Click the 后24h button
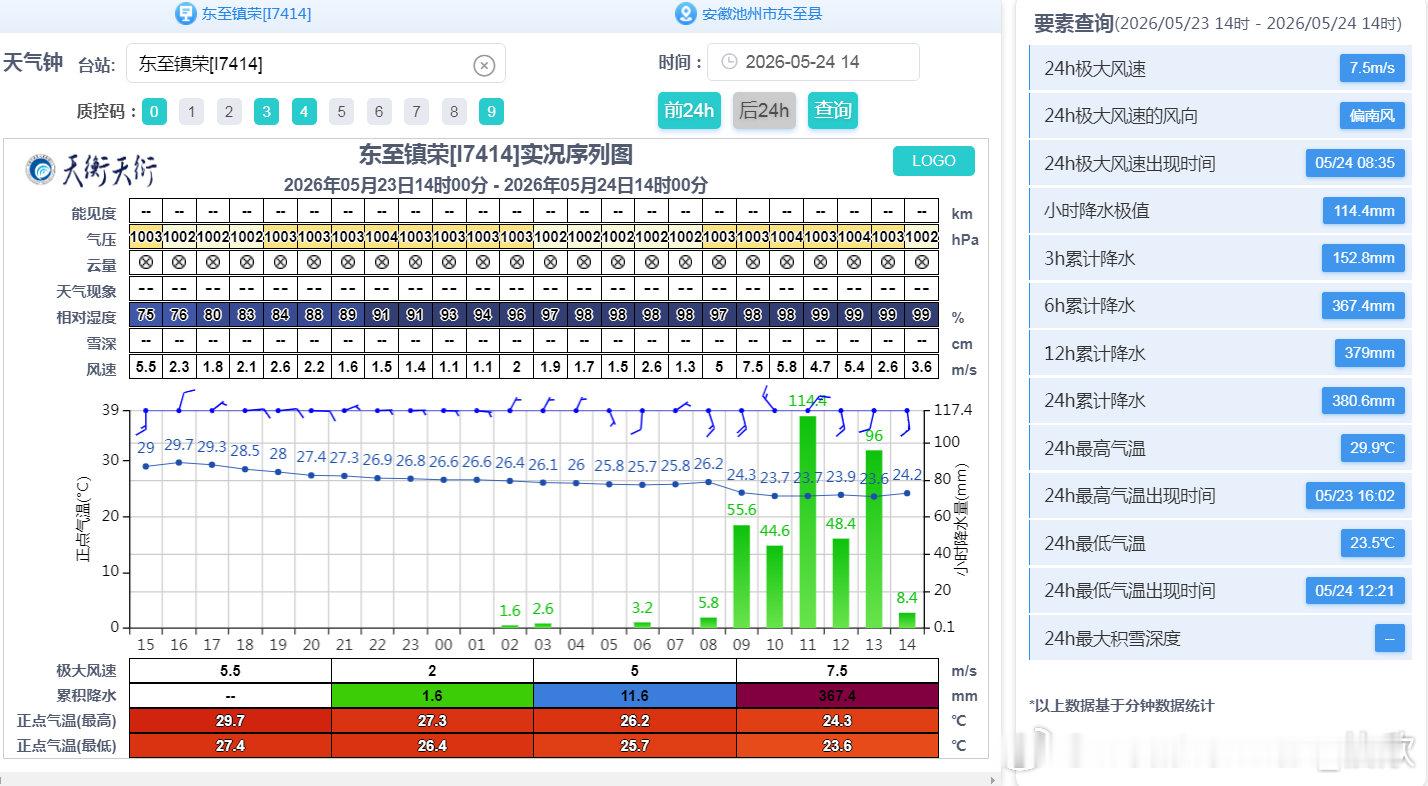Image resolution: width=1428 pixels, height=786 pixels. coord(764,110)
